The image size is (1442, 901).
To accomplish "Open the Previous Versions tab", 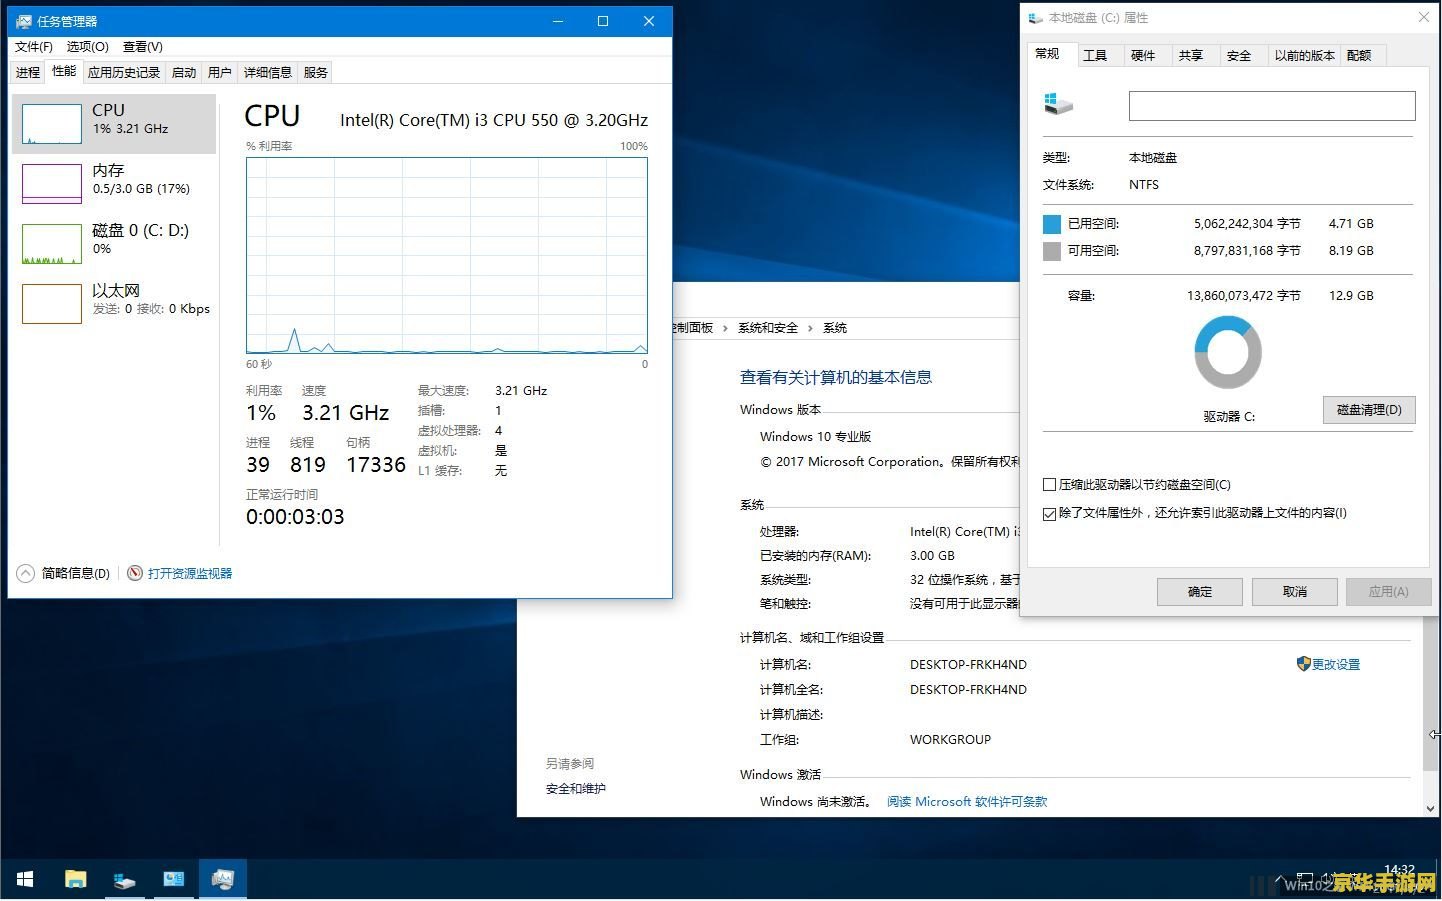I will [1304, 56].
